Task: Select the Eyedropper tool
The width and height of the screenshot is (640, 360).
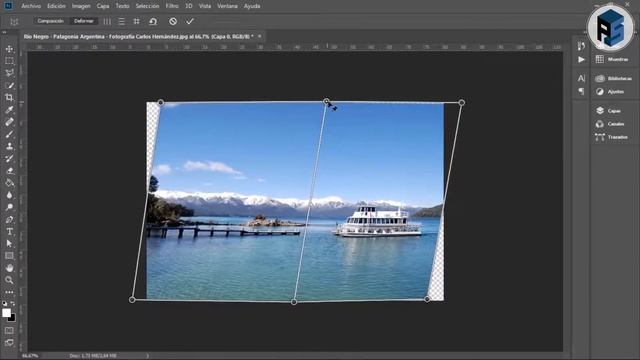Action: tap(9, 110)
